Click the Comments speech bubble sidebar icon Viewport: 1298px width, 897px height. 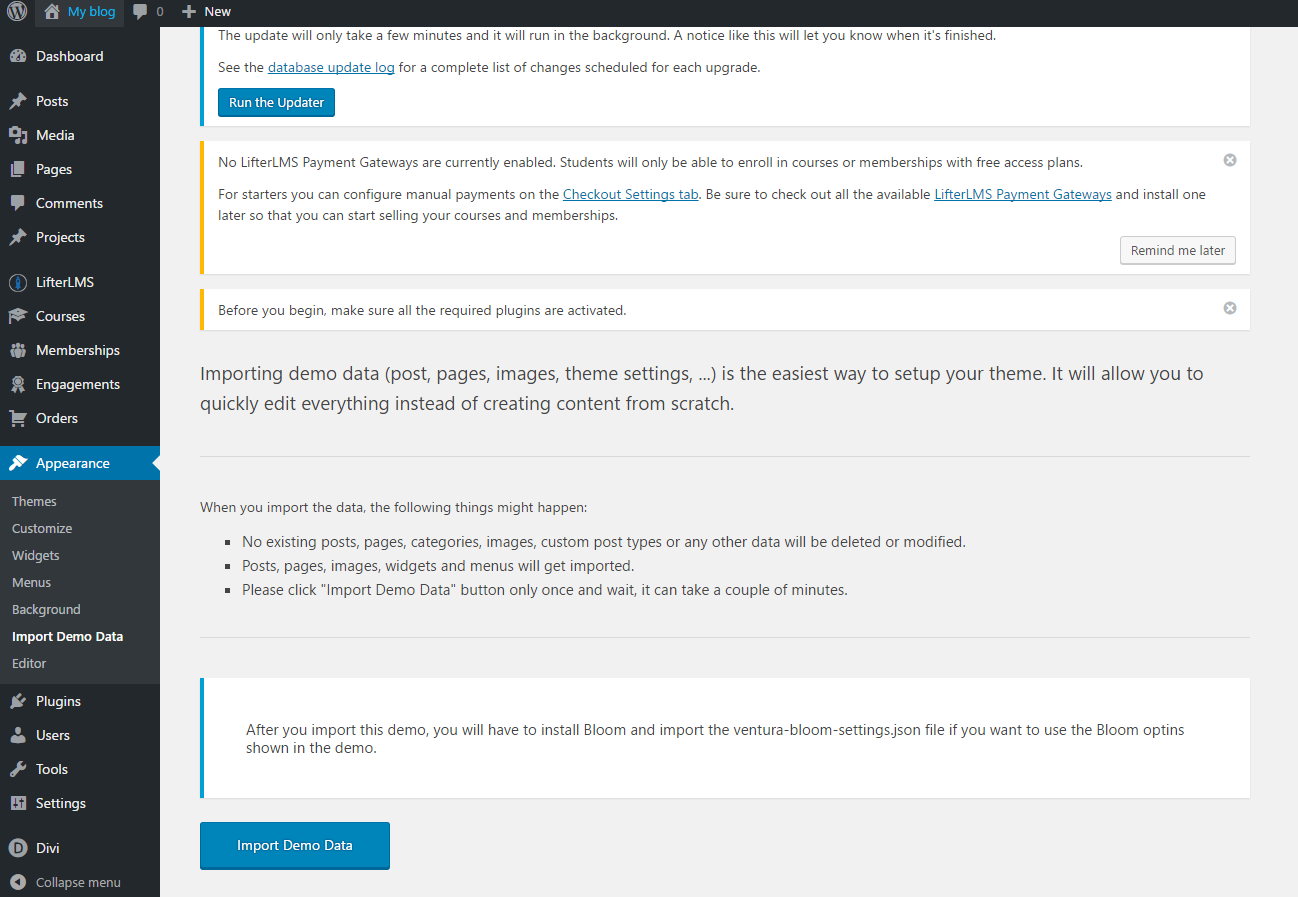pos(18,203)
